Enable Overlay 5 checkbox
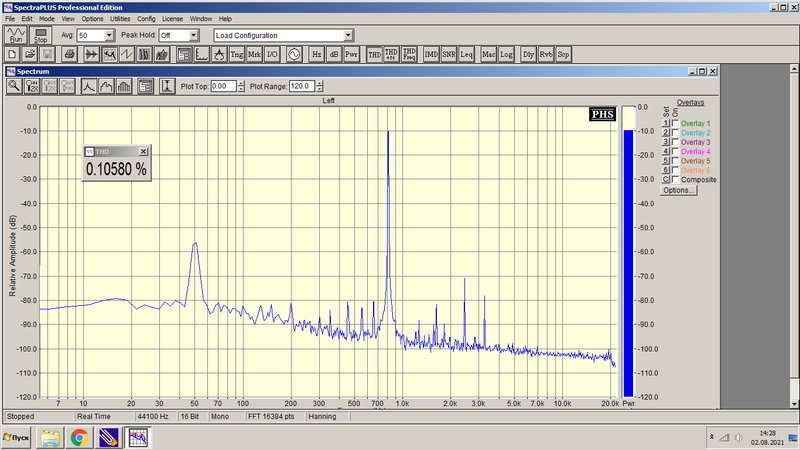The height and width of the screenshot is (450, 800). [676, 161]
